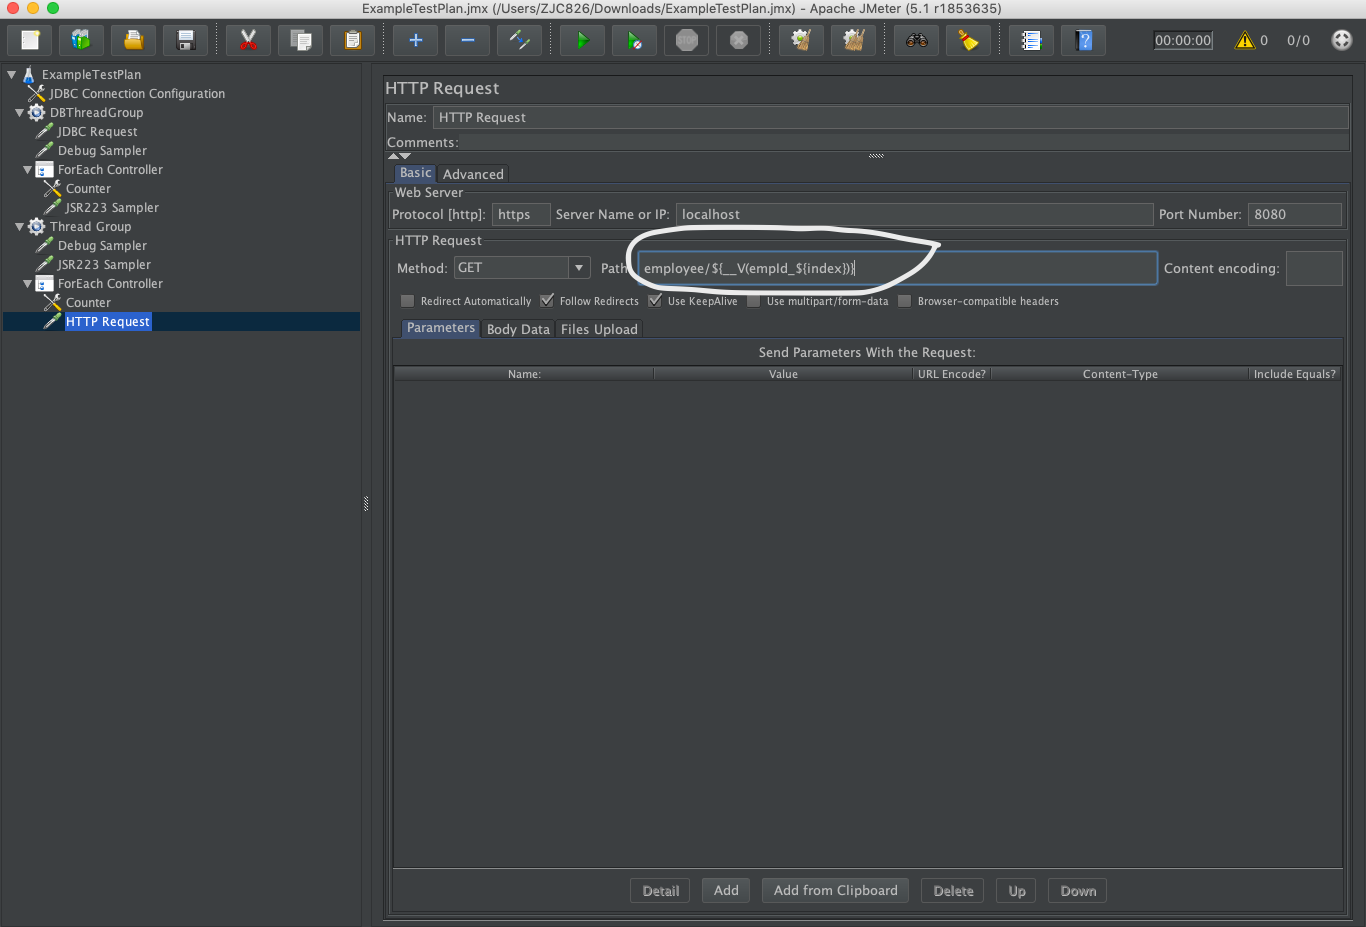Open a test plan file icon
The width and height of the screenshot is (1366, 927).
(x=134, y=40)
